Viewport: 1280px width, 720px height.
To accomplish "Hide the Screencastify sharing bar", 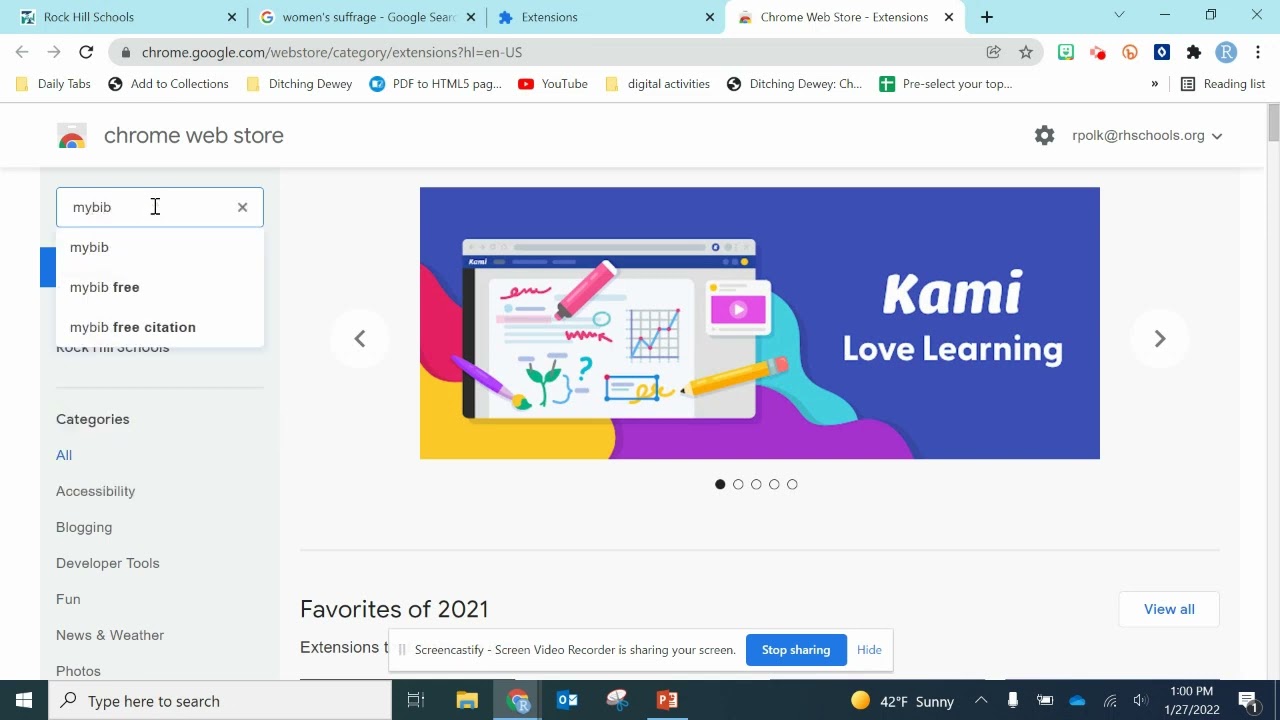I will coord(869,650).
